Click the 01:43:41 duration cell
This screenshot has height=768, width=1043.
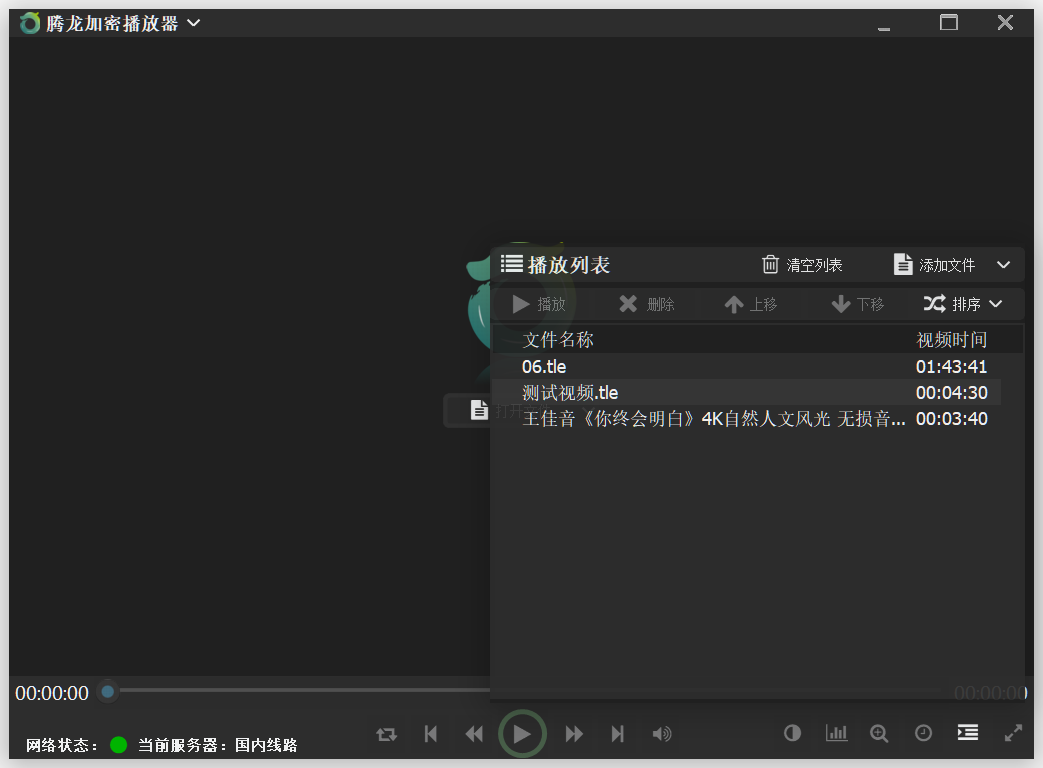(951, 366)
